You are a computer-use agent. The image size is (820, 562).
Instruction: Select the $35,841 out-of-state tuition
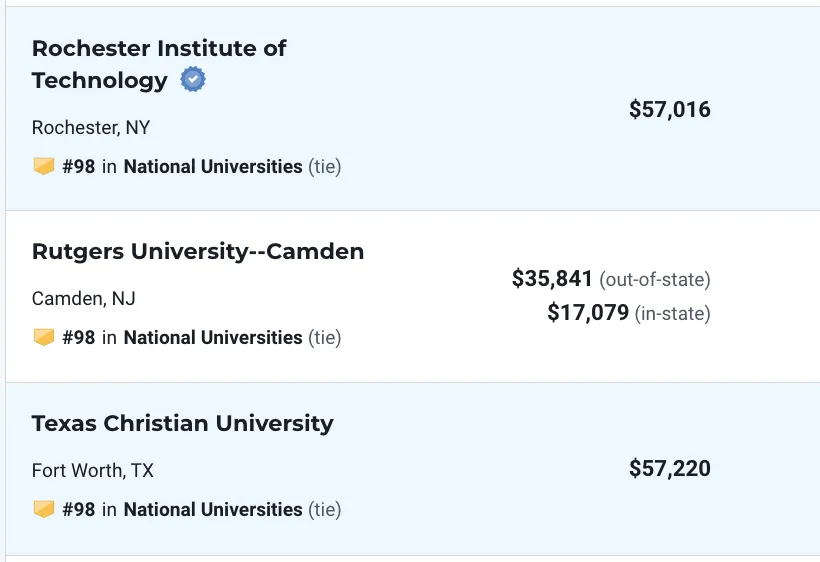[552, 279]
